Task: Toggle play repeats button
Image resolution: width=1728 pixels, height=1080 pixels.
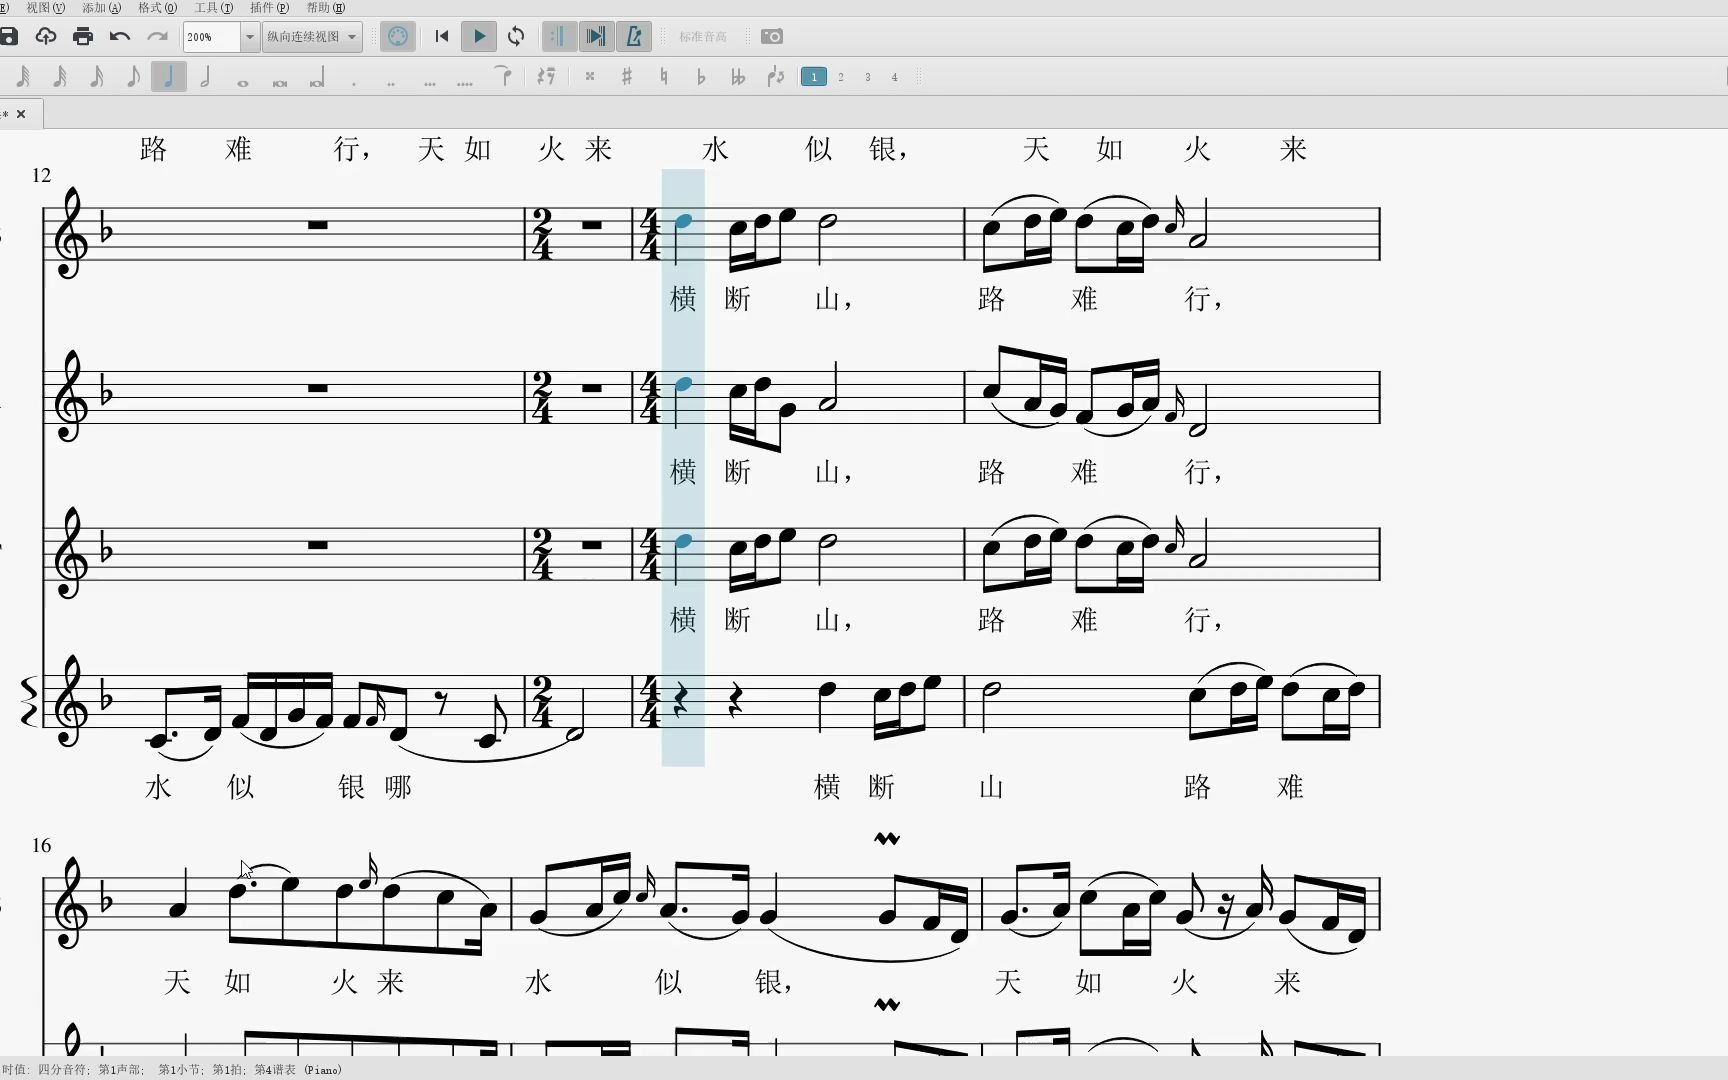Action: pos(558,37)
